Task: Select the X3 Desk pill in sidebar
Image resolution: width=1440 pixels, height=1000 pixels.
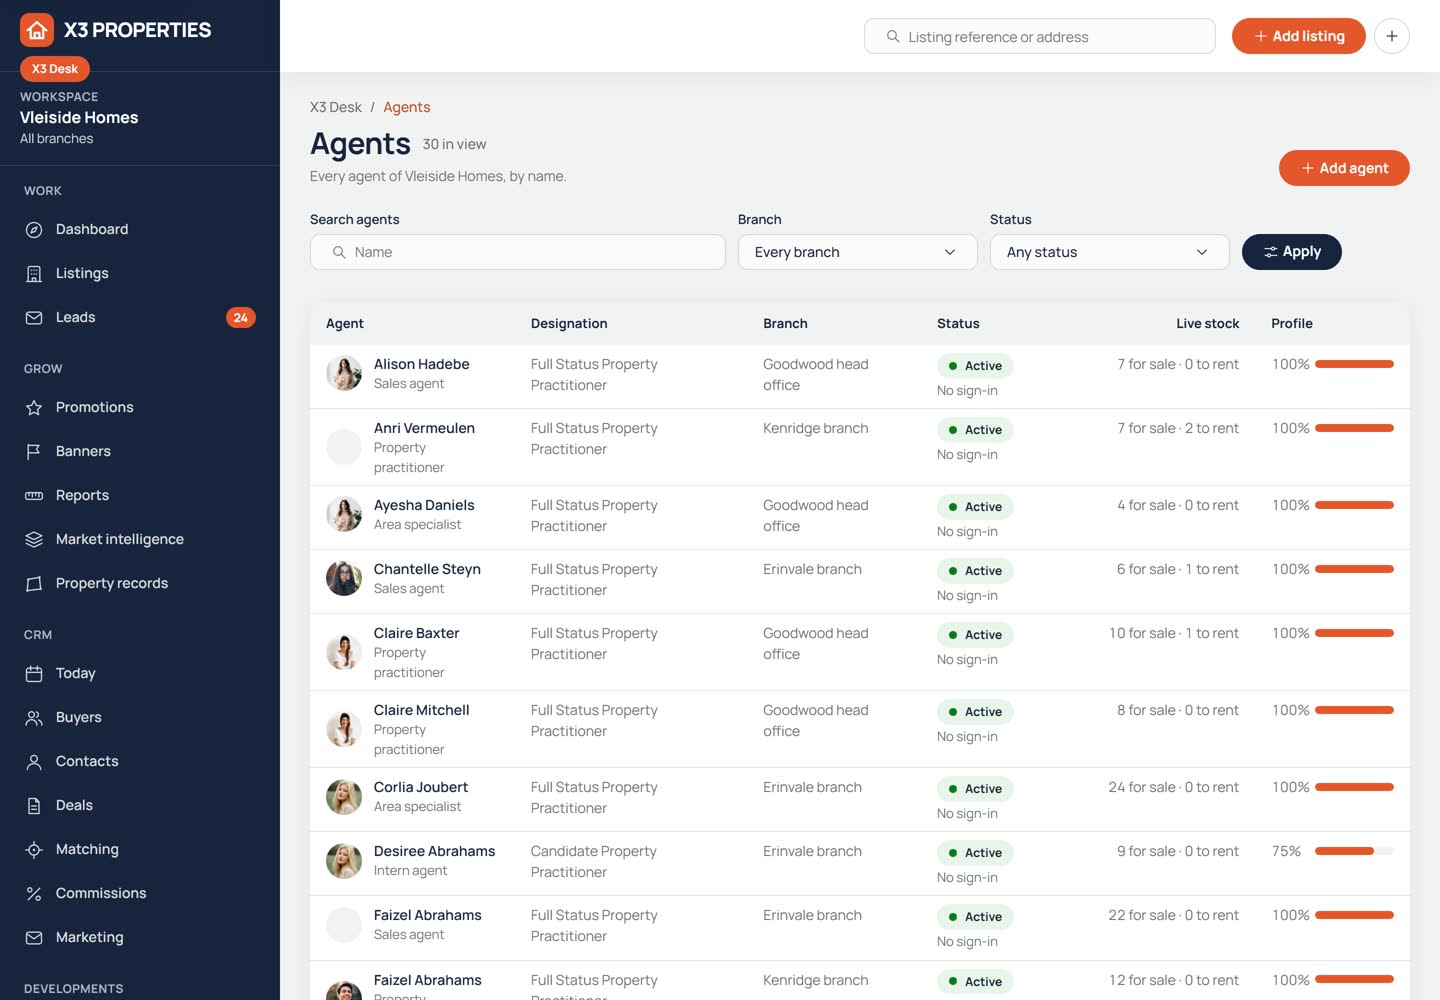Action: click(55, 69)
